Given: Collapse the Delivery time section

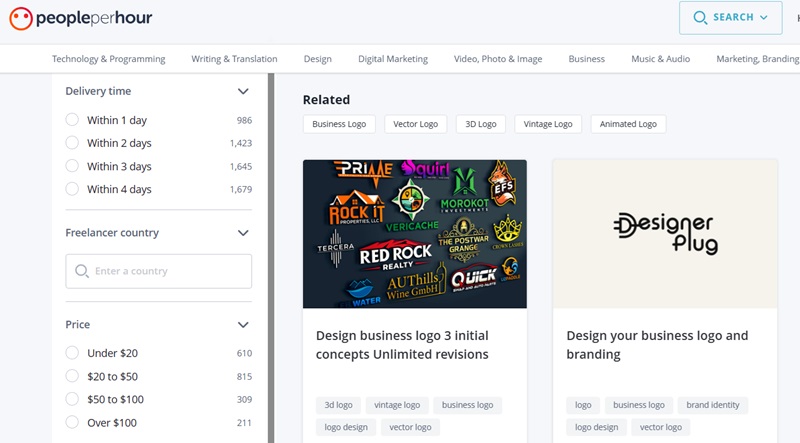Looking at the screenshot, I should (243, 91).
